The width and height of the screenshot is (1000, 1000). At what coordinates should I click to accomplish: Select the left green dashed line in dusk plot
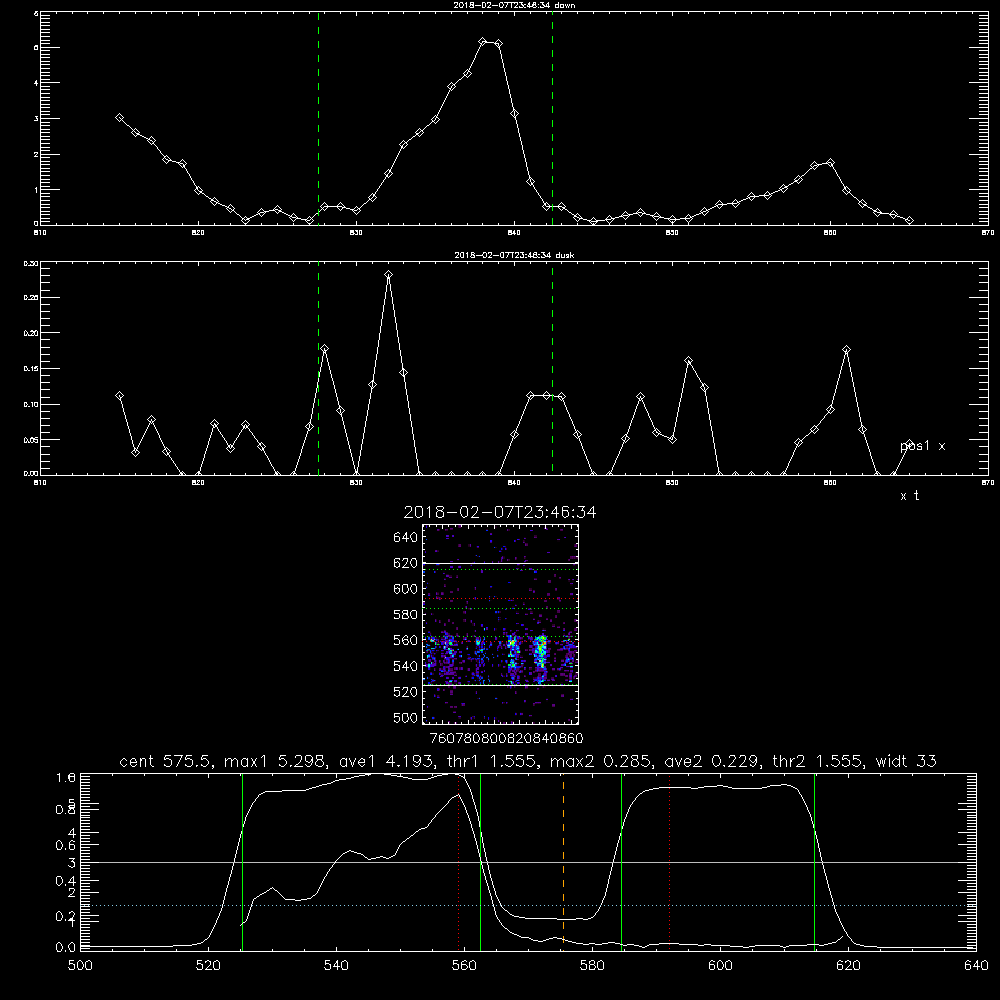click(x=318, y=369)
